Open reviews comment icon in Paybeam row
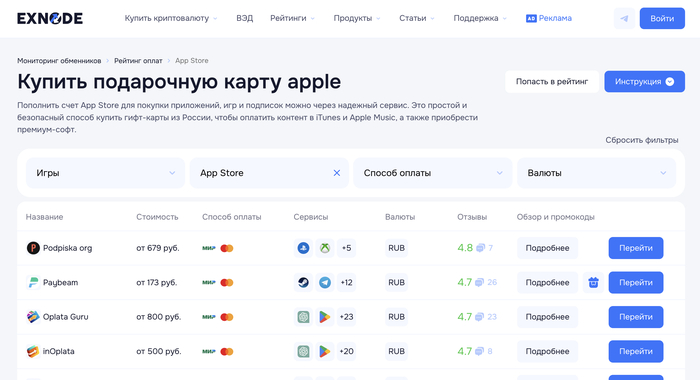700x380 pixels. pos(479,282)
